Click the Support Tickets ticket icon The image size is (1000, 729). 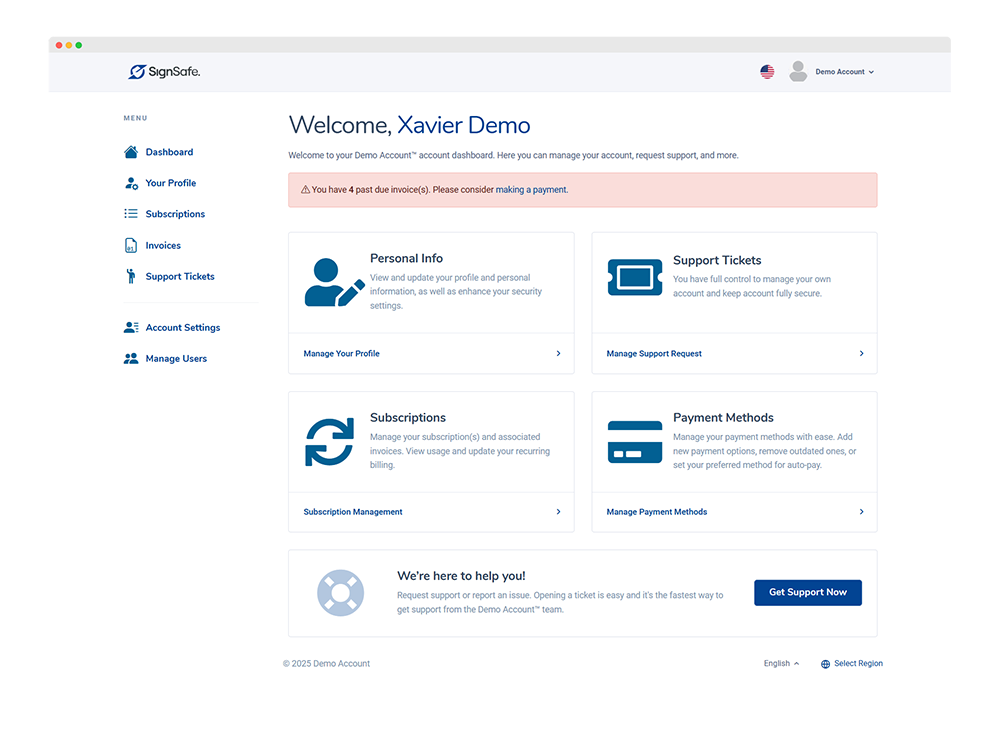point(634,278)
